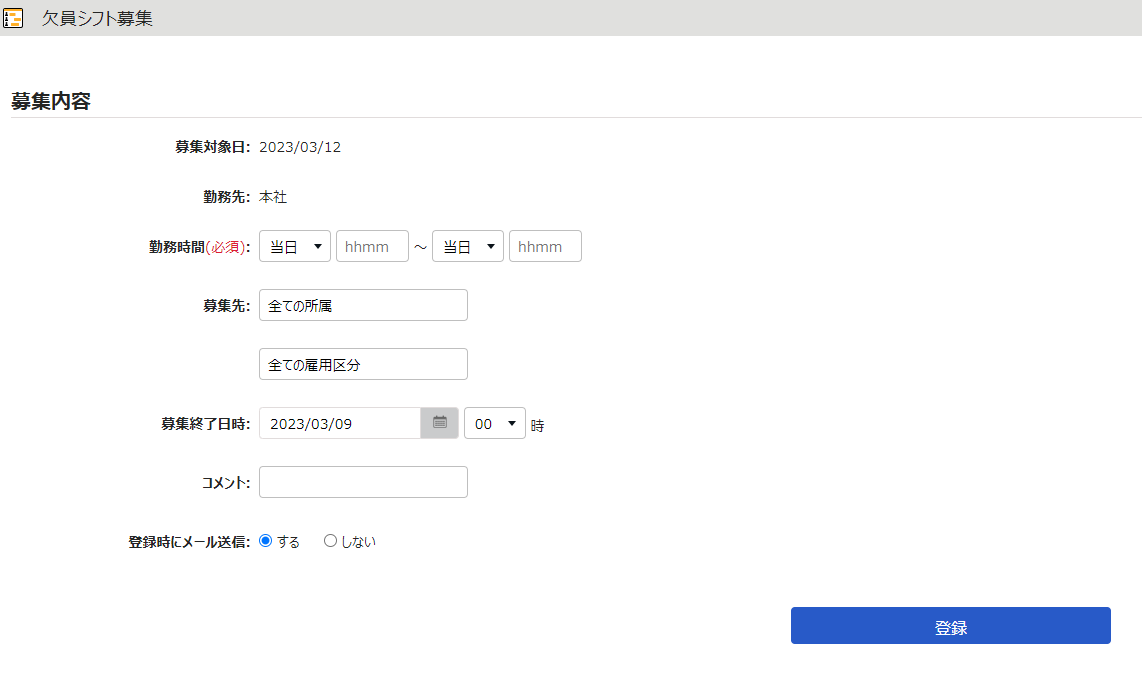Select the 全ての所属 recruitment target field
1142x681 pixels.
pos(363,306)
